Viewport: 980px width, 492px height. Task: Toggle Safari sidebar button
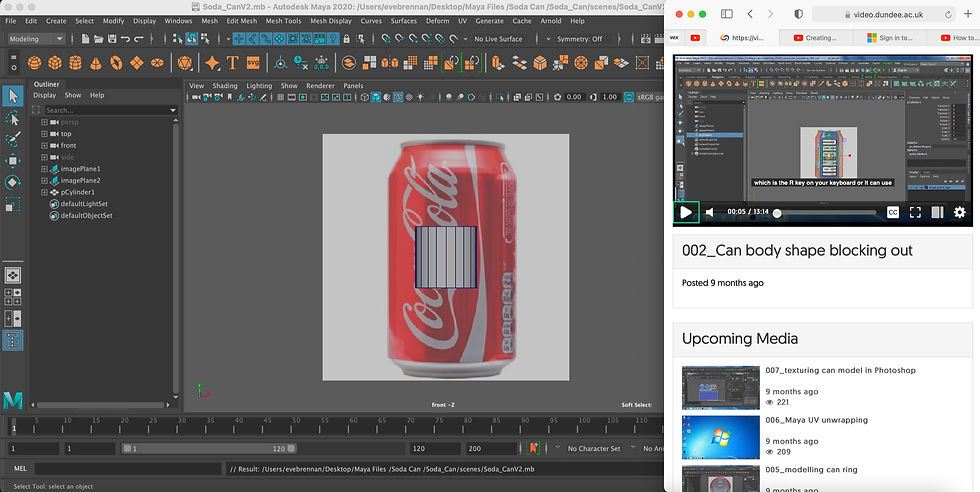pyautogui.click(x=726, y=14)
